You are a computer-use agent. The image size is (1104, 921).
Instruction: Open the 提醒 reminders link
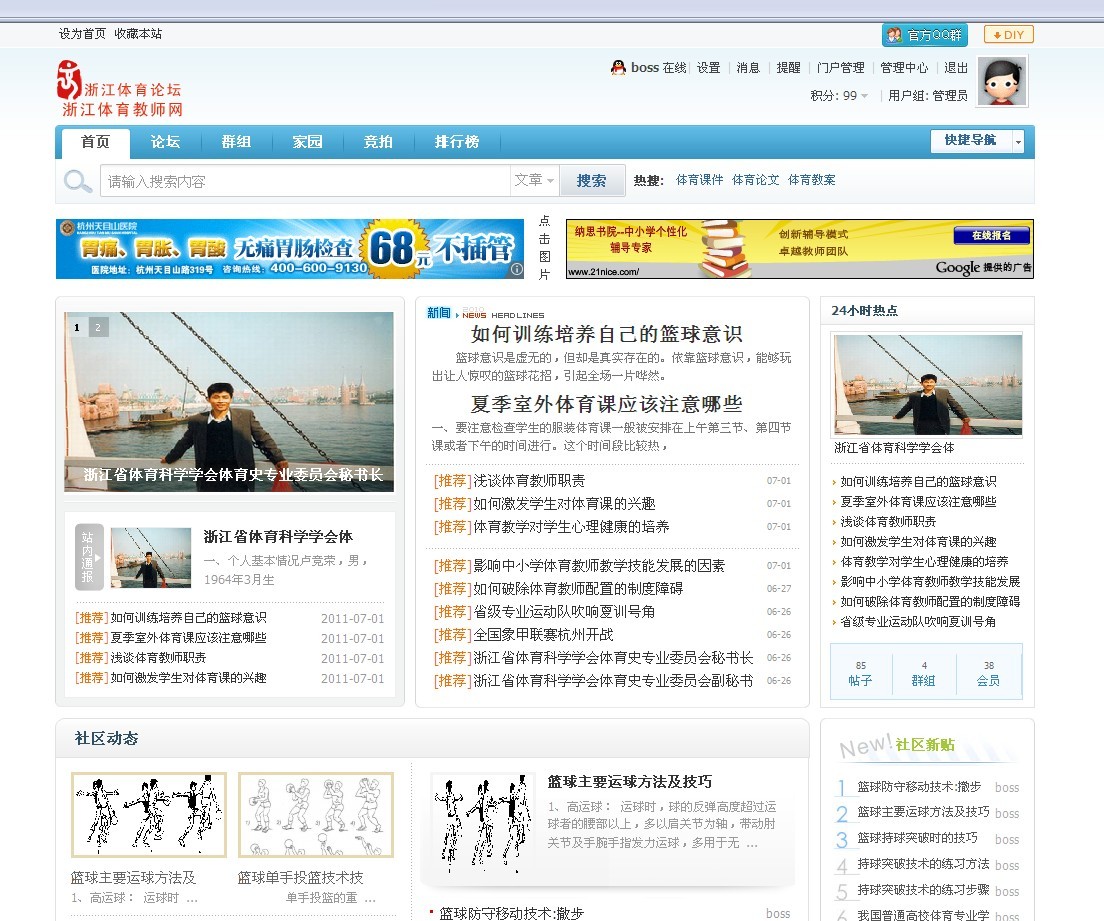pos(789,68)
